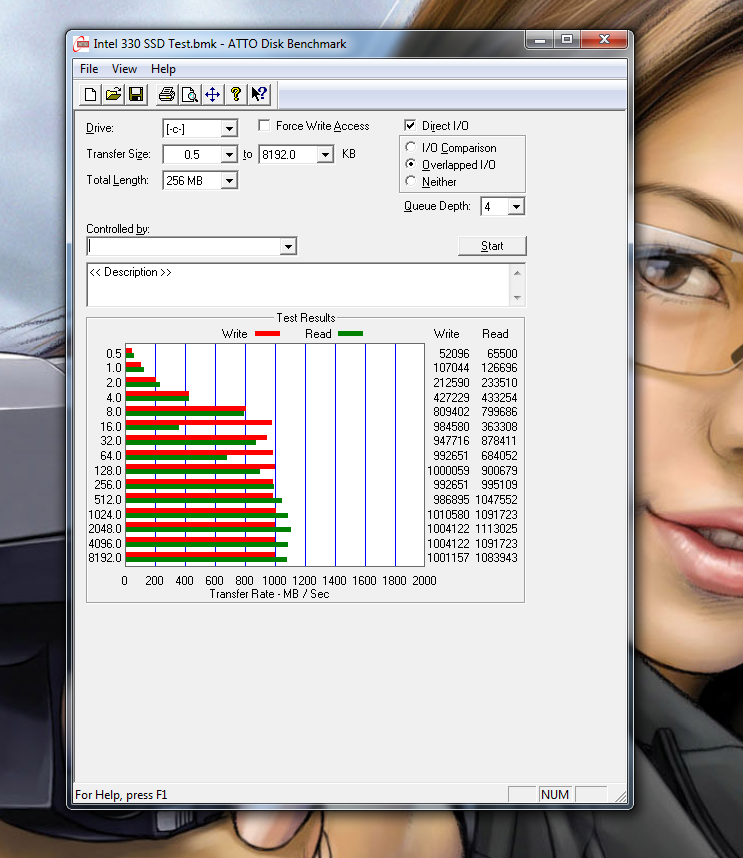Click the 1024.0 transfer size row label
This screenshot has width=743, height=858.
click(x=105, y=515)
